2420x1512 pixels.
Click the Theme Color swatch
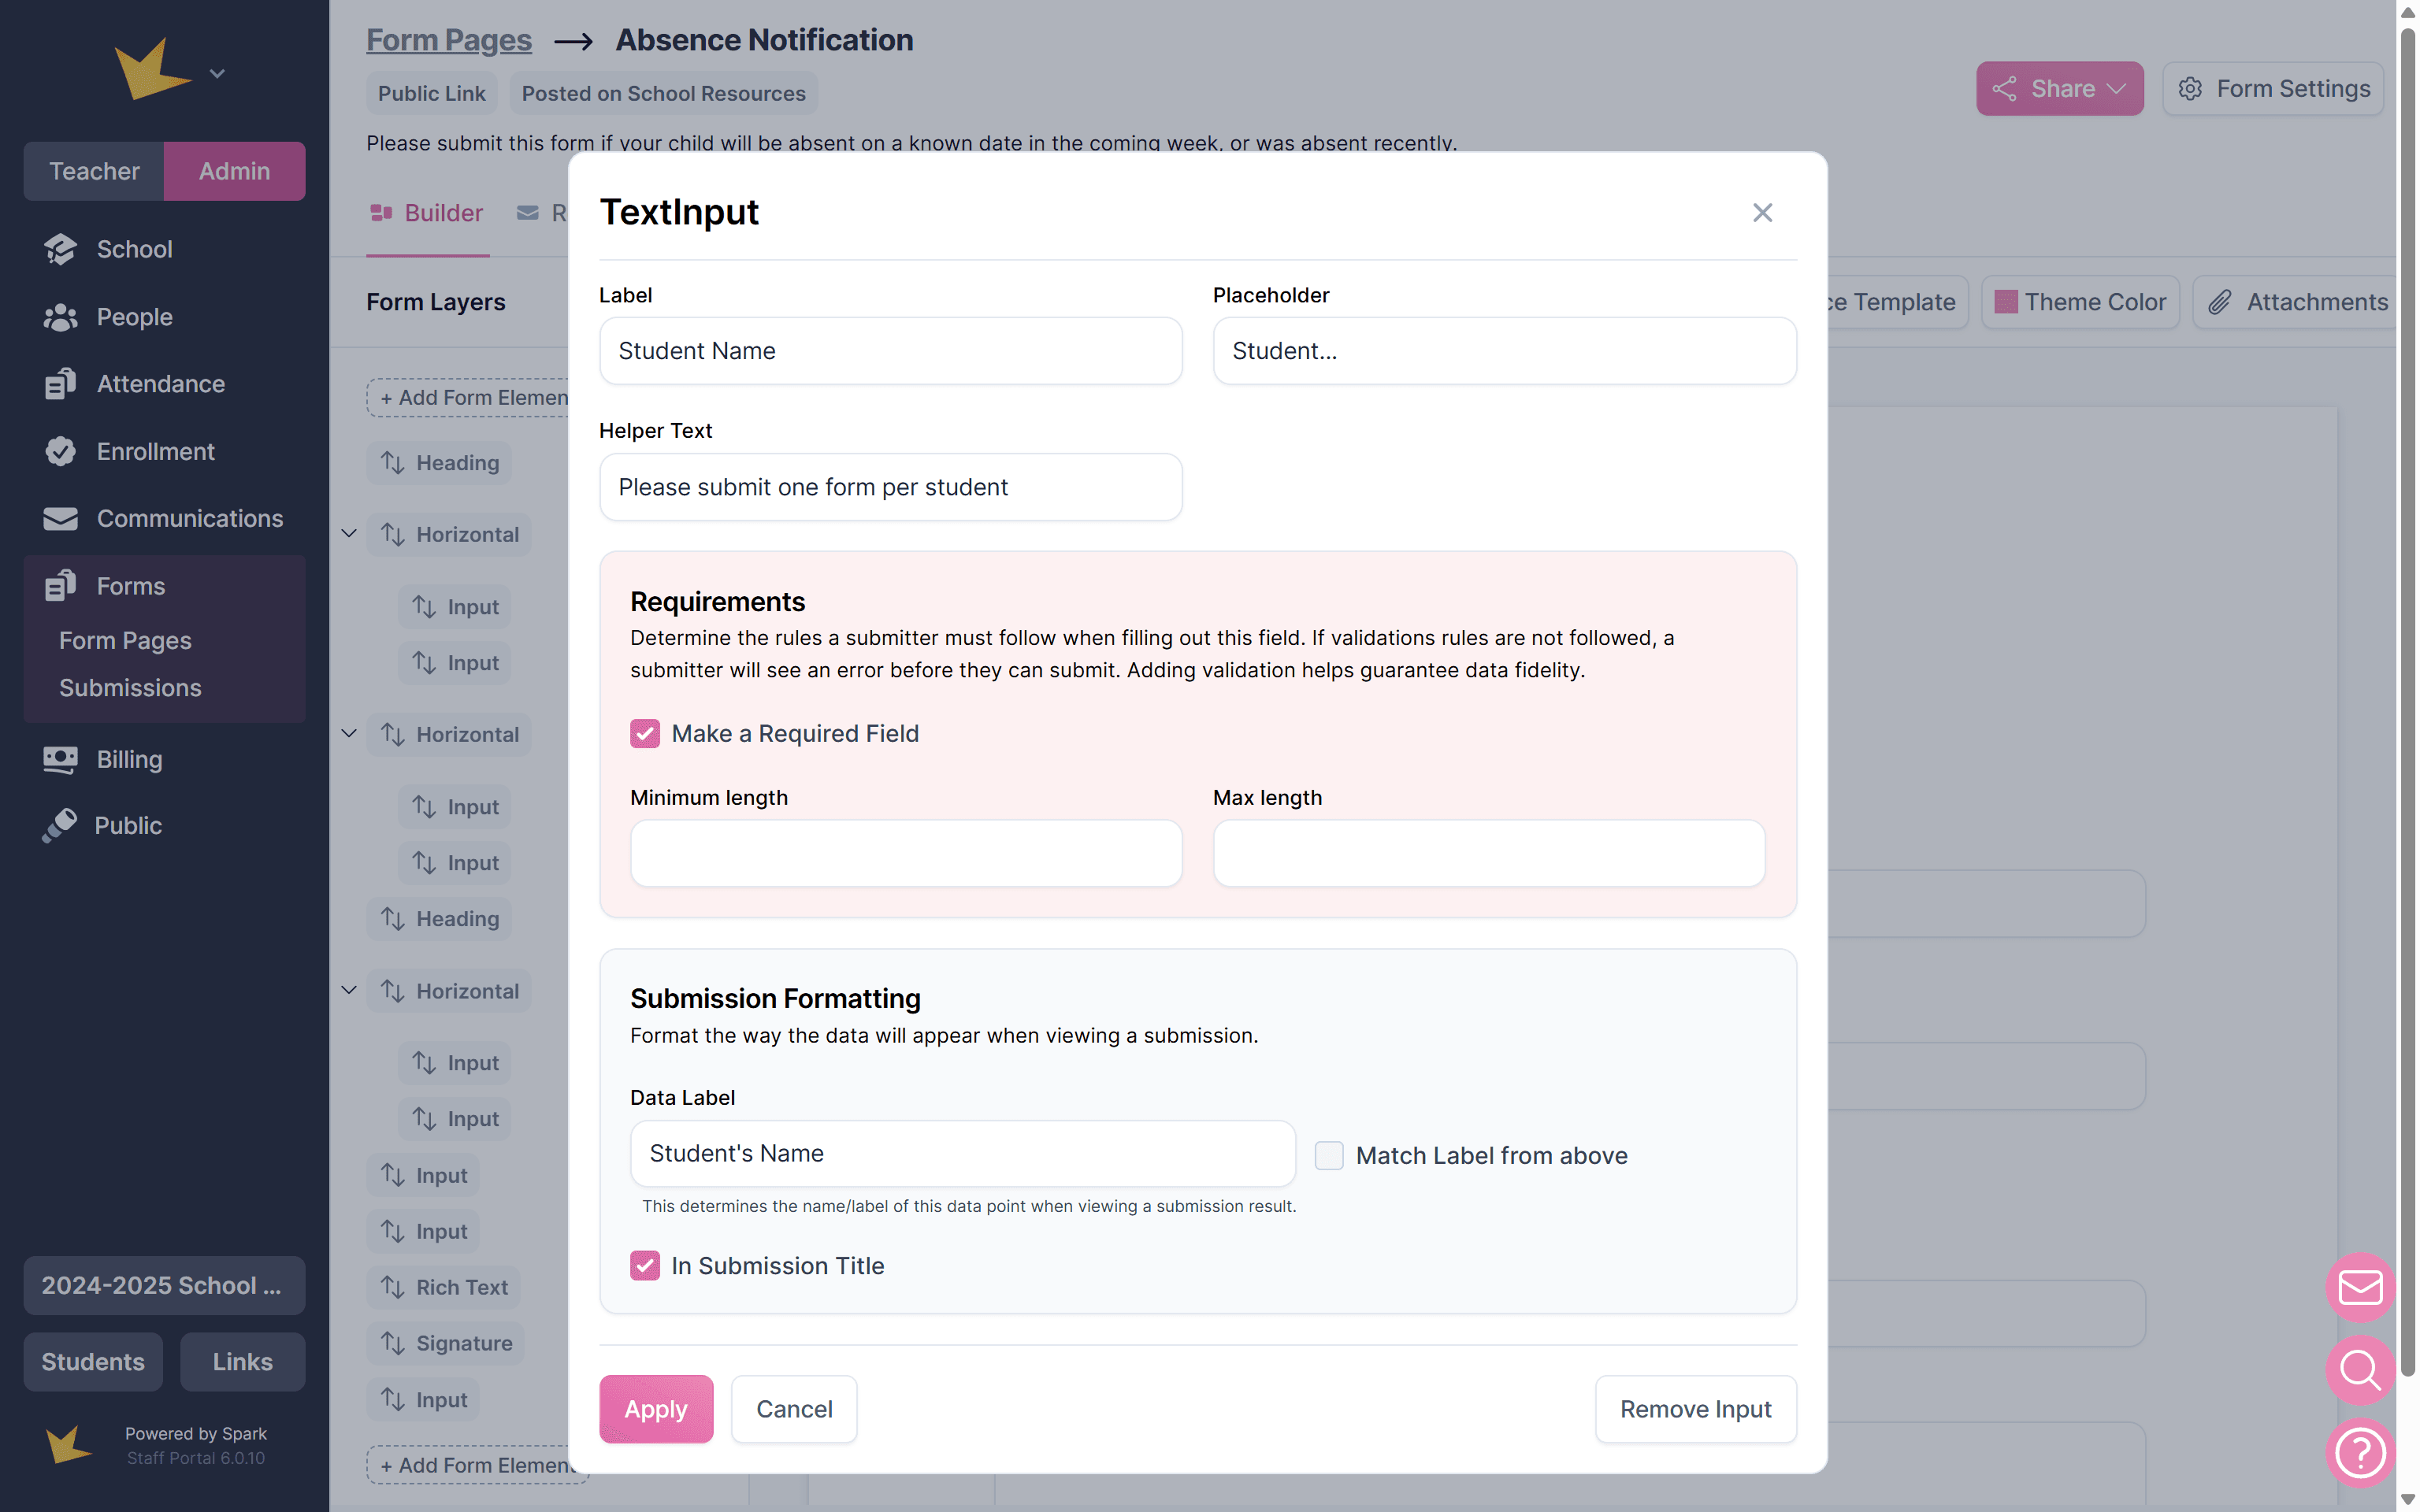(x=2006, y=302)
